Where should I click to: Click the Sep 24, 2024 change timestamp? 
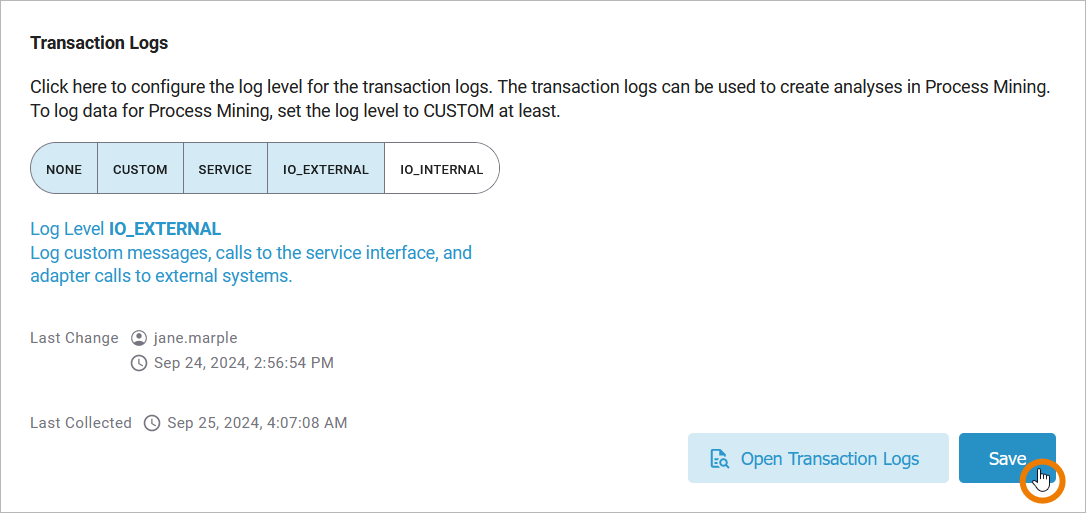click(x=244, y=363)
